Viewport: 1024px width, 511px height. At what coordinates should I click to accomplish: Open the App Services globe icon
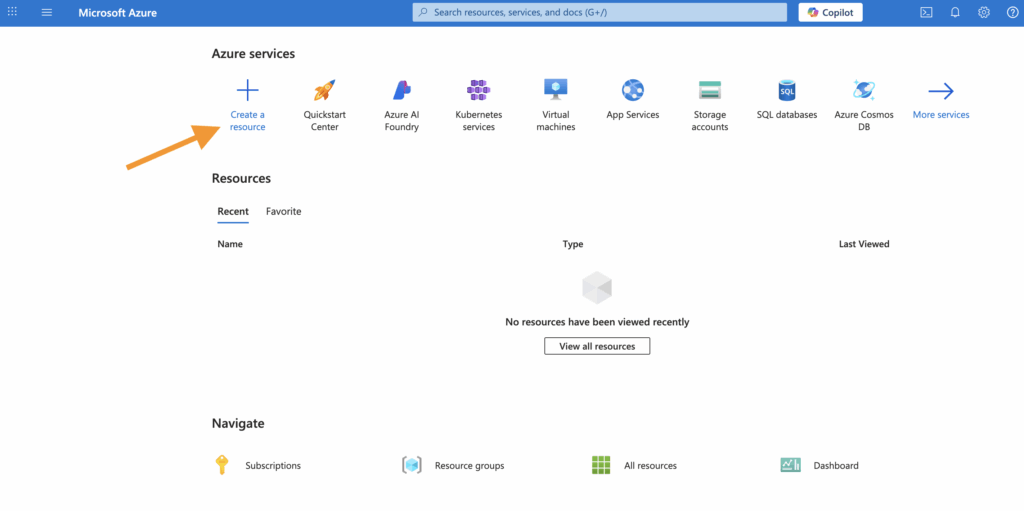pyautogui.click(x=633, y=90)
